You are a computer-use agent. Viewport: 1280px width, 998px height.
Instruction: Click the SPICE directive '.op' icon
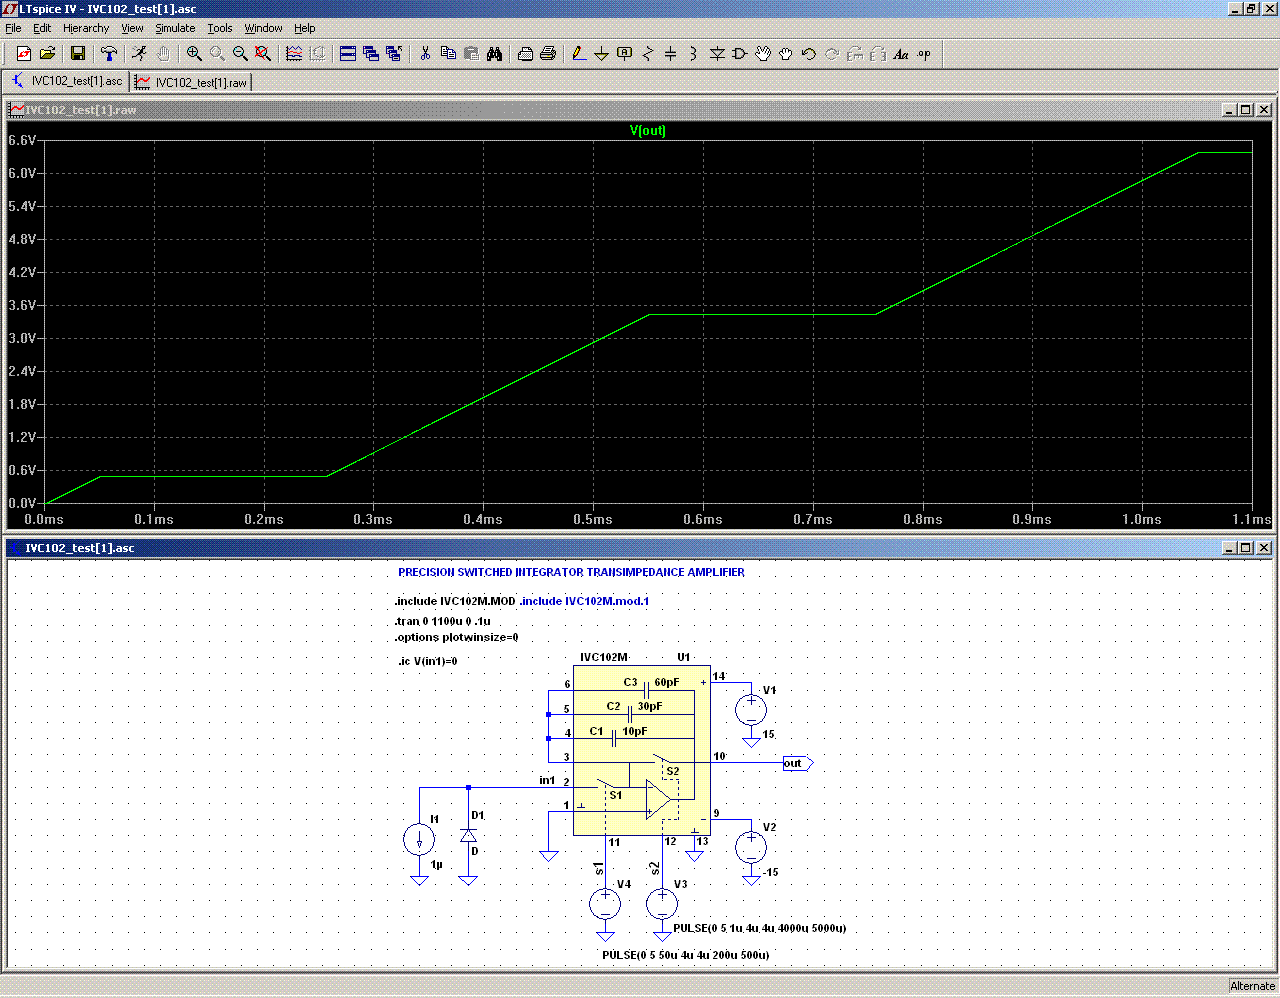[x=924, y=54]
